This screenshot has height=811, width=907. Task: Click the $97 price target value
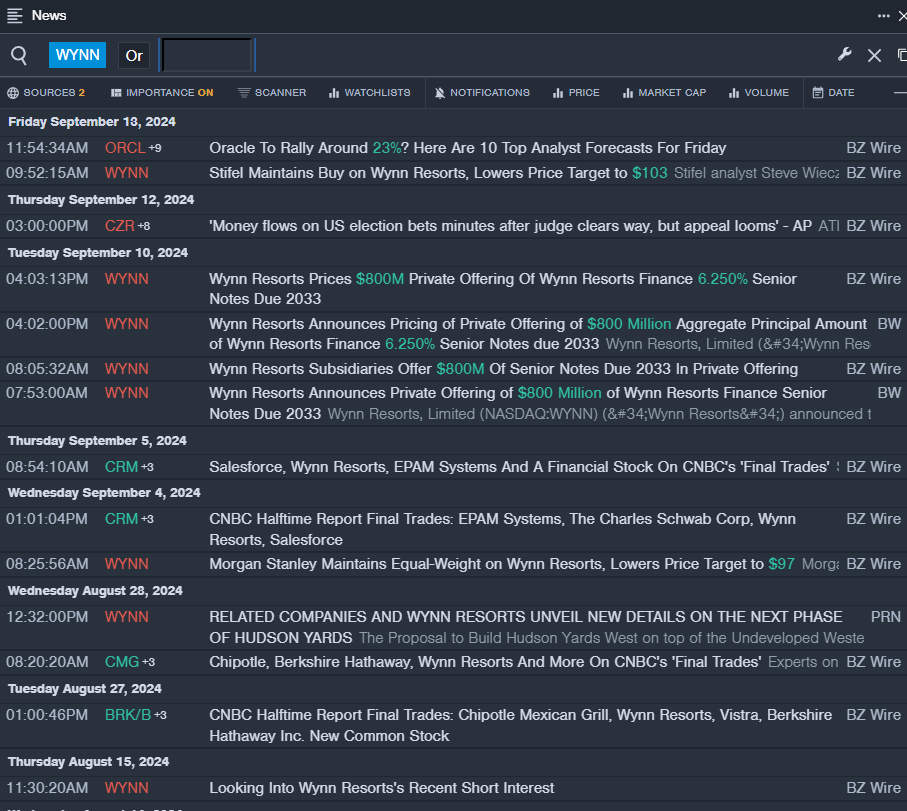(x=781, y=564)
